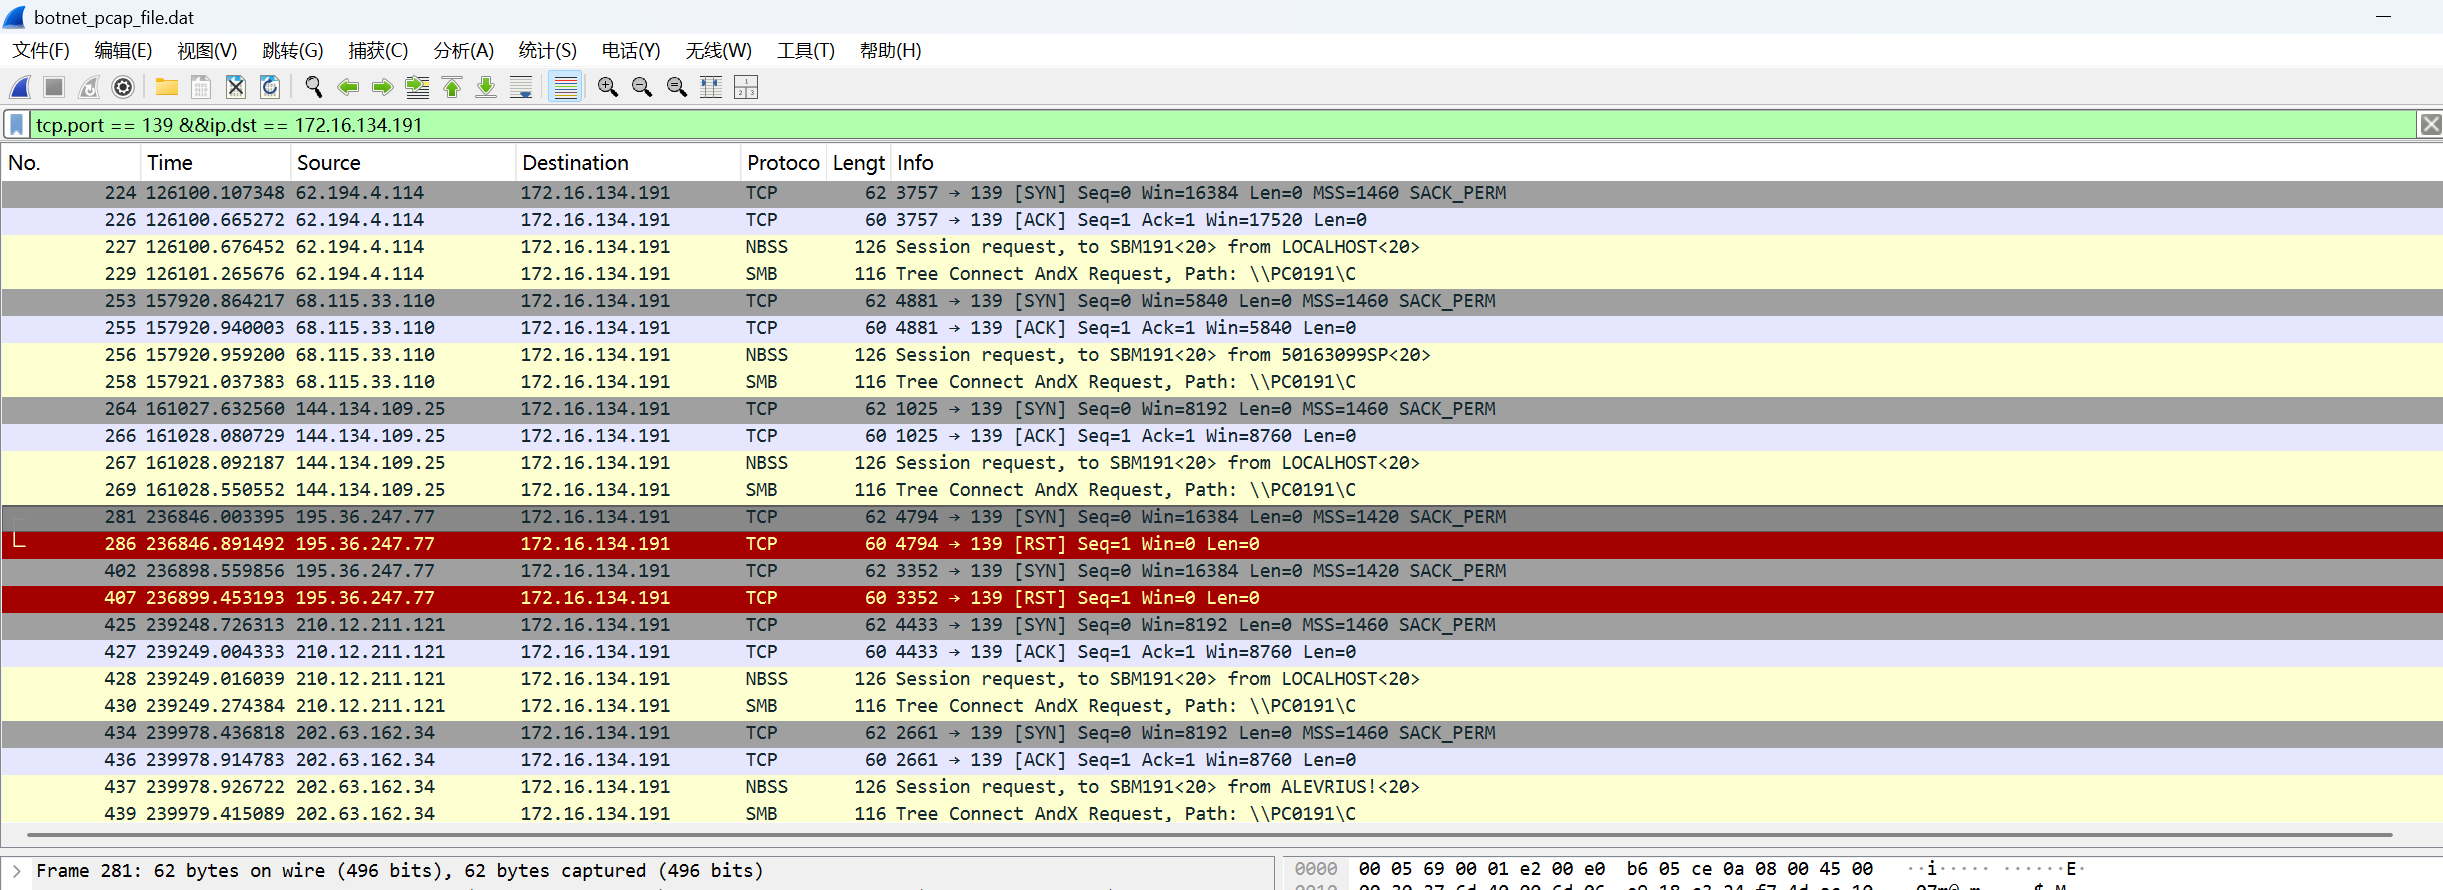Image resolution: width=2443 pixels, height=890 pixels.
Task: Open the 帮助(H) menu
Action: (891, 51)
